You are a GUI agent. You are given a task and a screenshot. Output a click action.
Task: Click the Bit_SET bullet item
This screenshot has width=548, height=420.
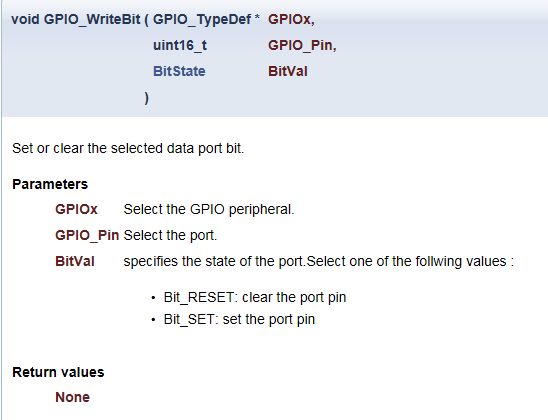(239, 319)
